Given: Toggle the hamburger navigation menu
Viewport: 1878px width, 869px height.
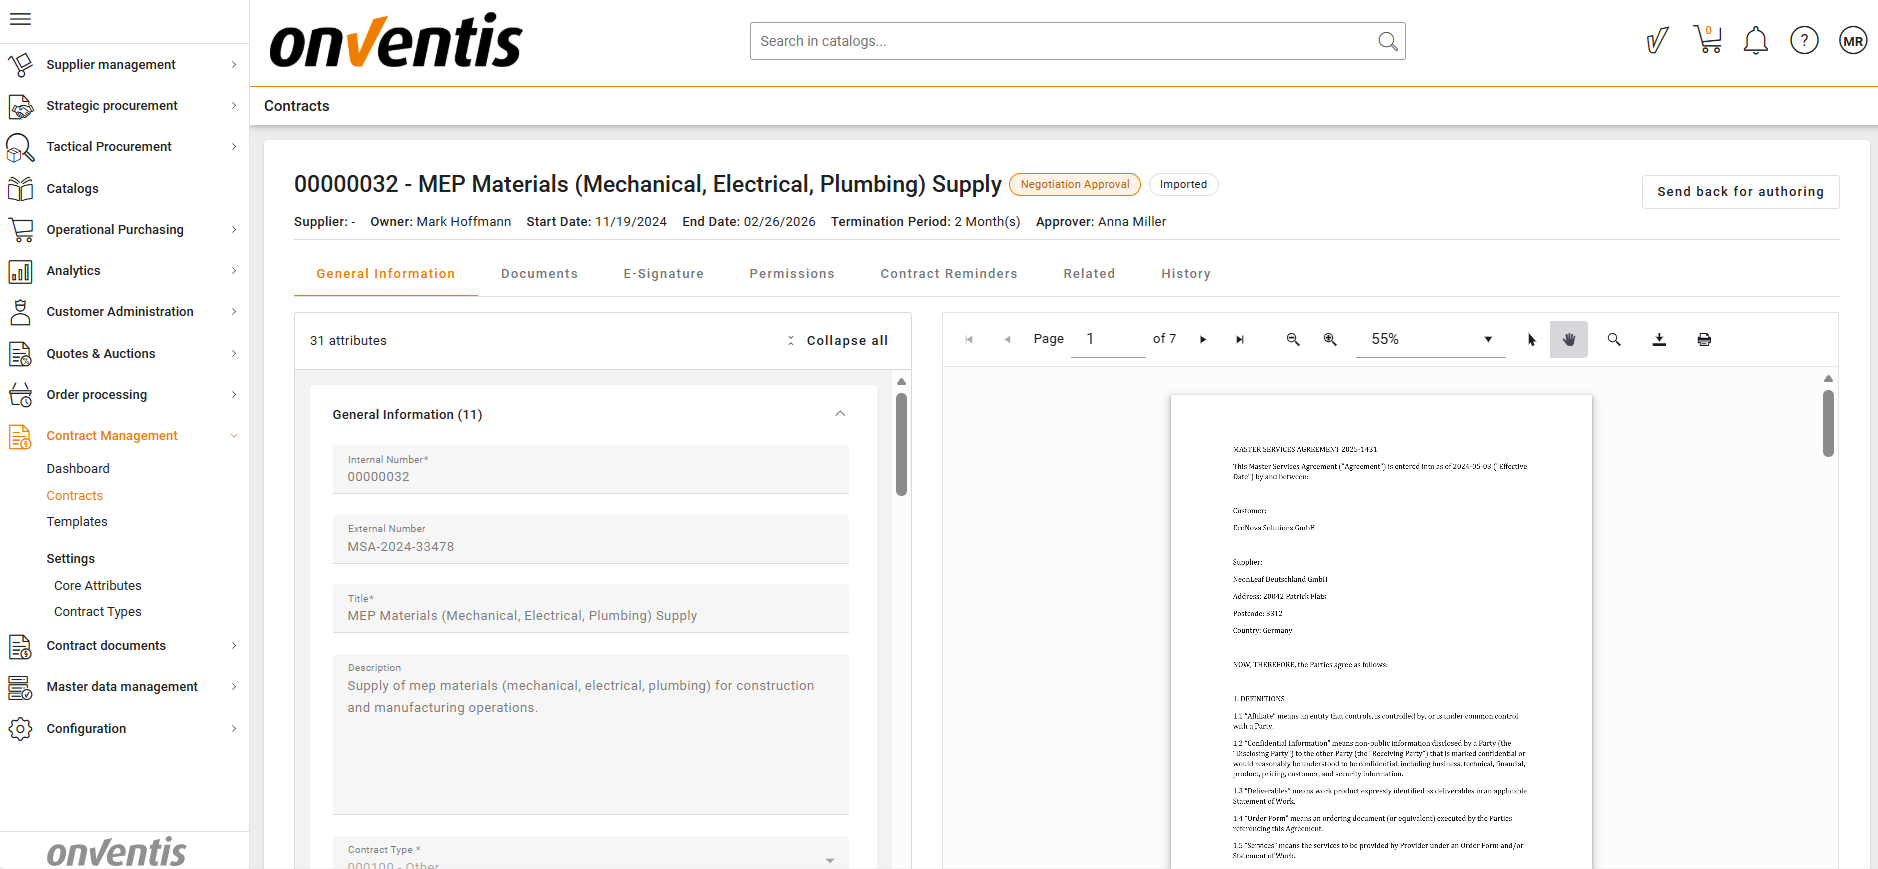Looking at the screenshot, I should click(x=20, y=19).
